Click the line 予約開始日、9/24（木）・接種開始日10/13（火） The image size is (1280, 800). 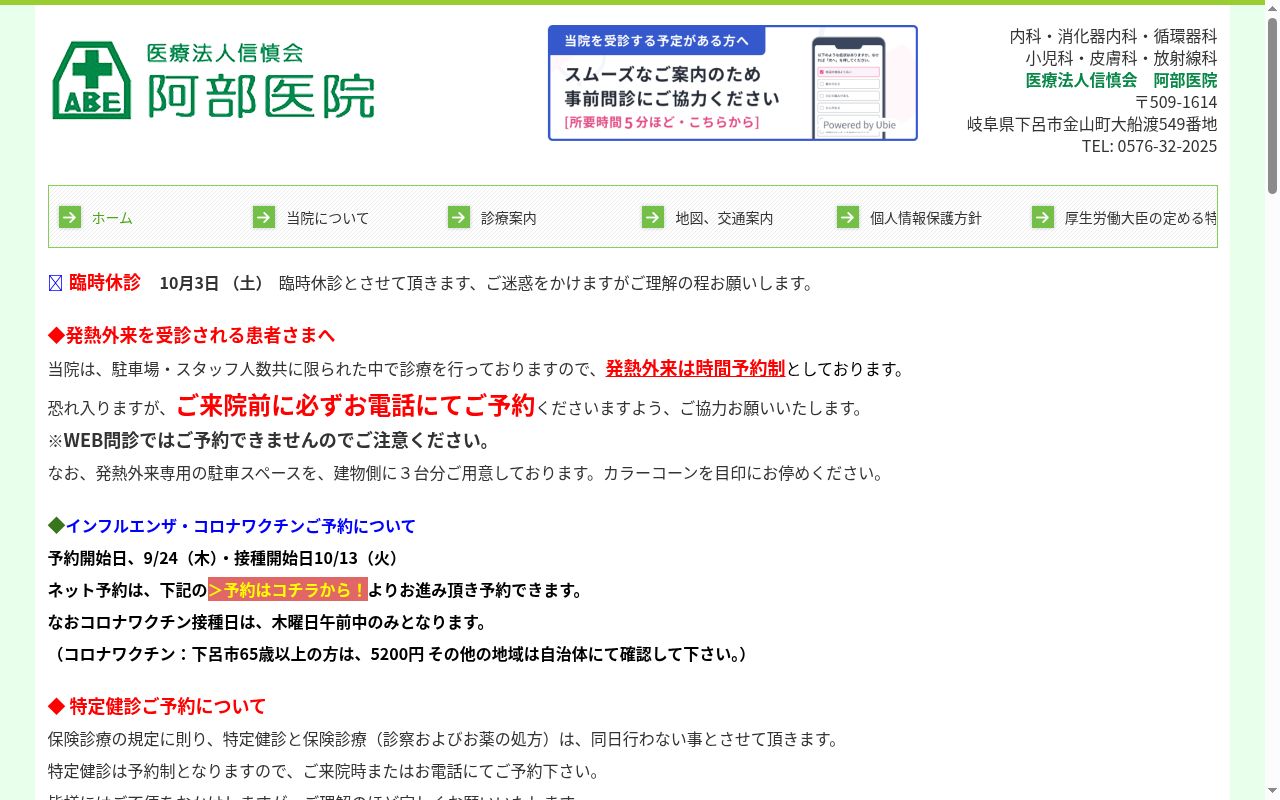(226, 558)
